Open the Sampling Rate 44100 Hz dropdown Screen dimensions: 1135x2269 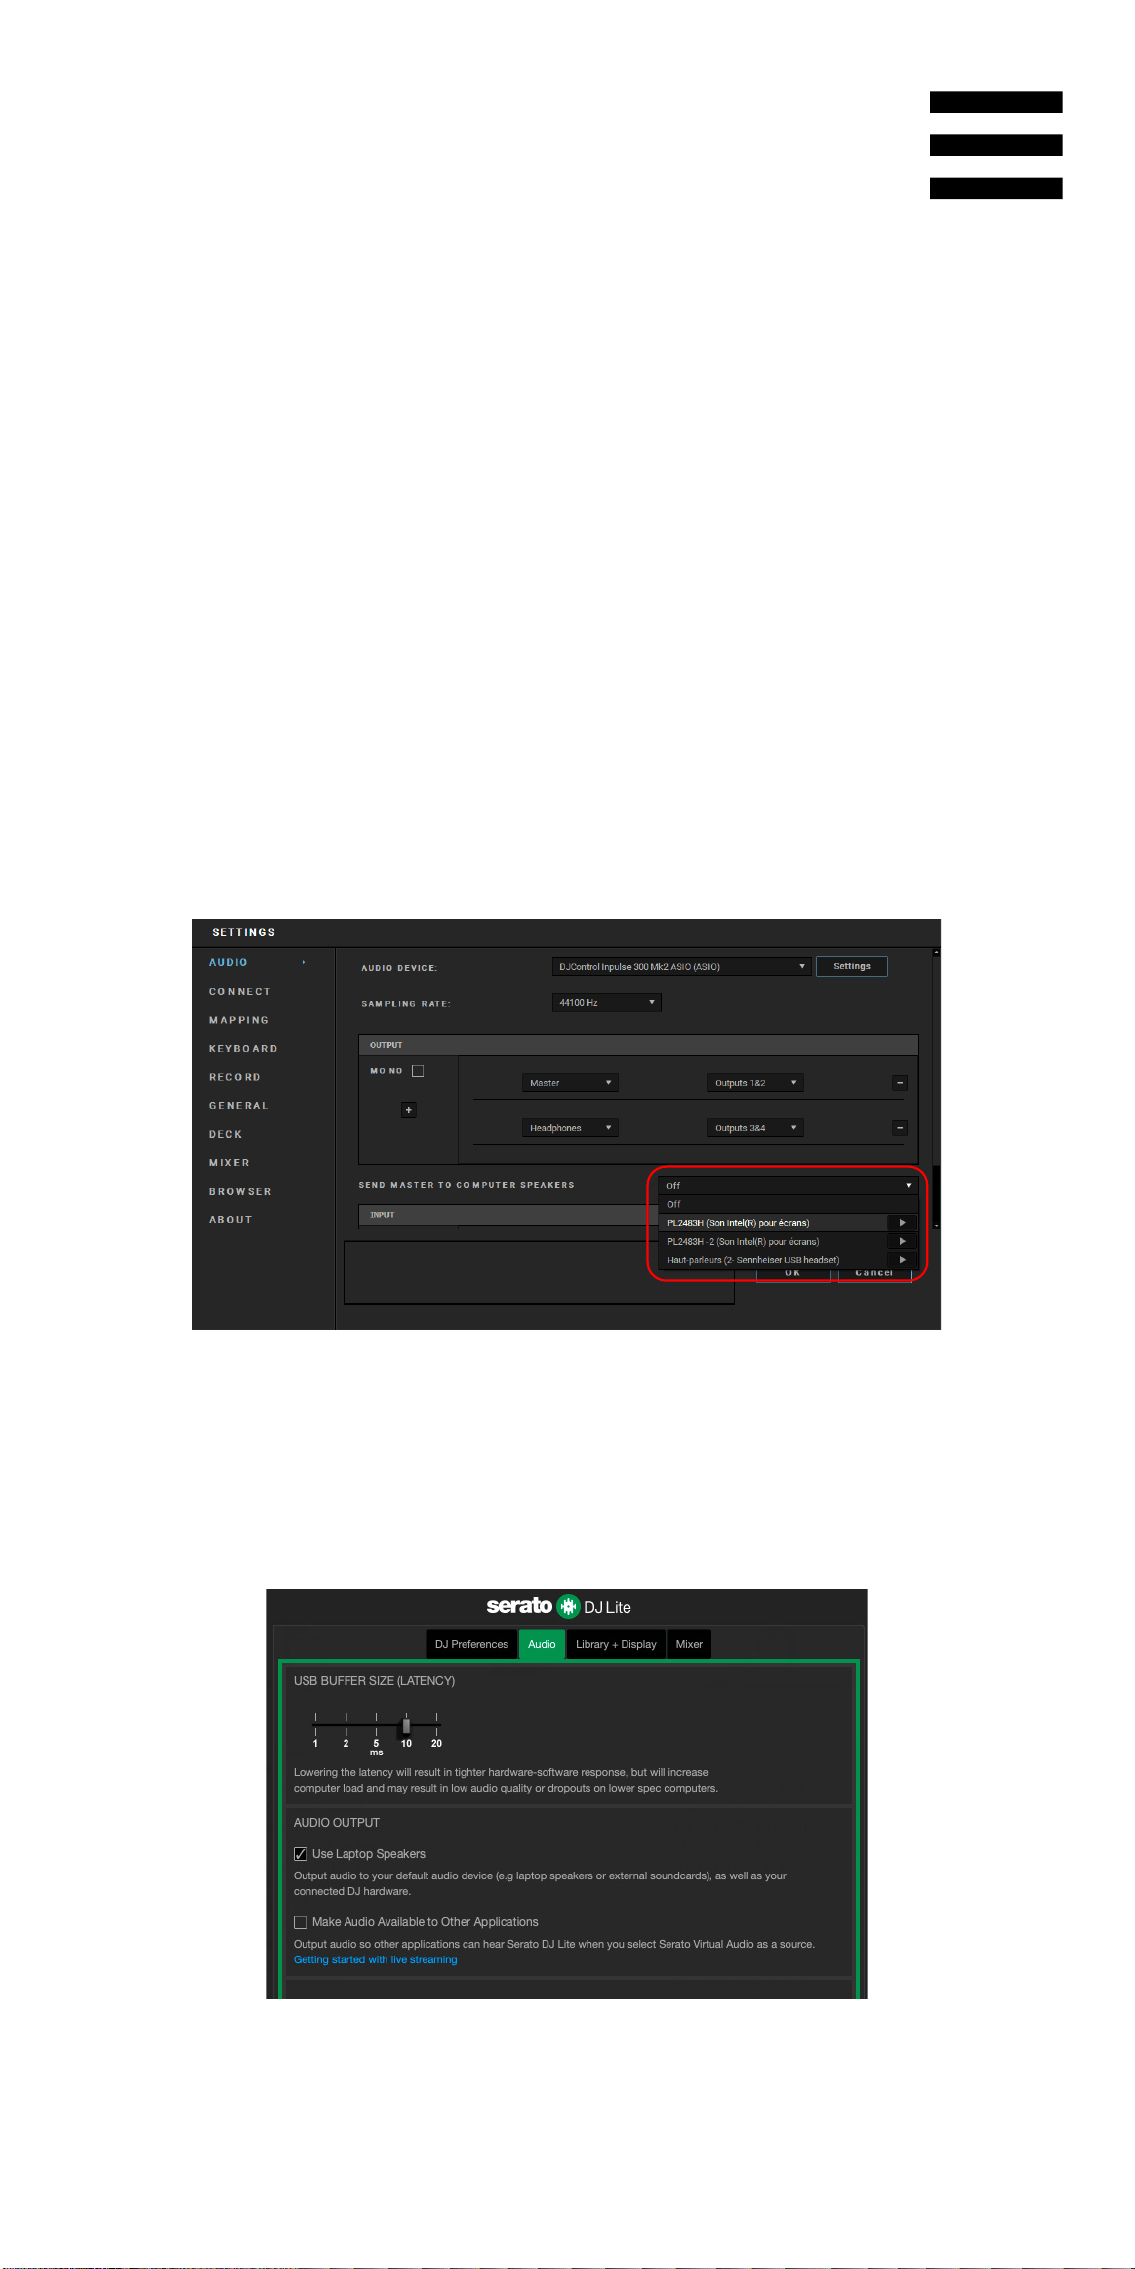606,1003
